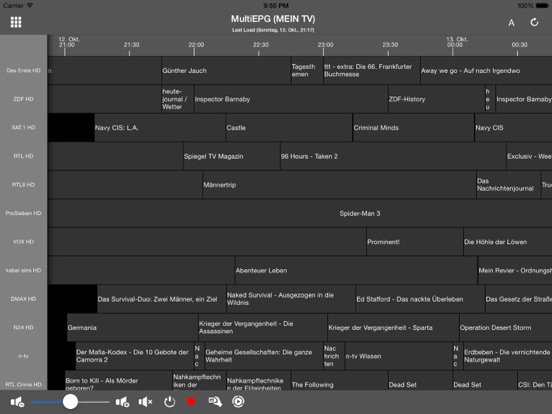Select SAT.1 HD channel
This screenshot has height=414, width=552.
tap(24, 127)
